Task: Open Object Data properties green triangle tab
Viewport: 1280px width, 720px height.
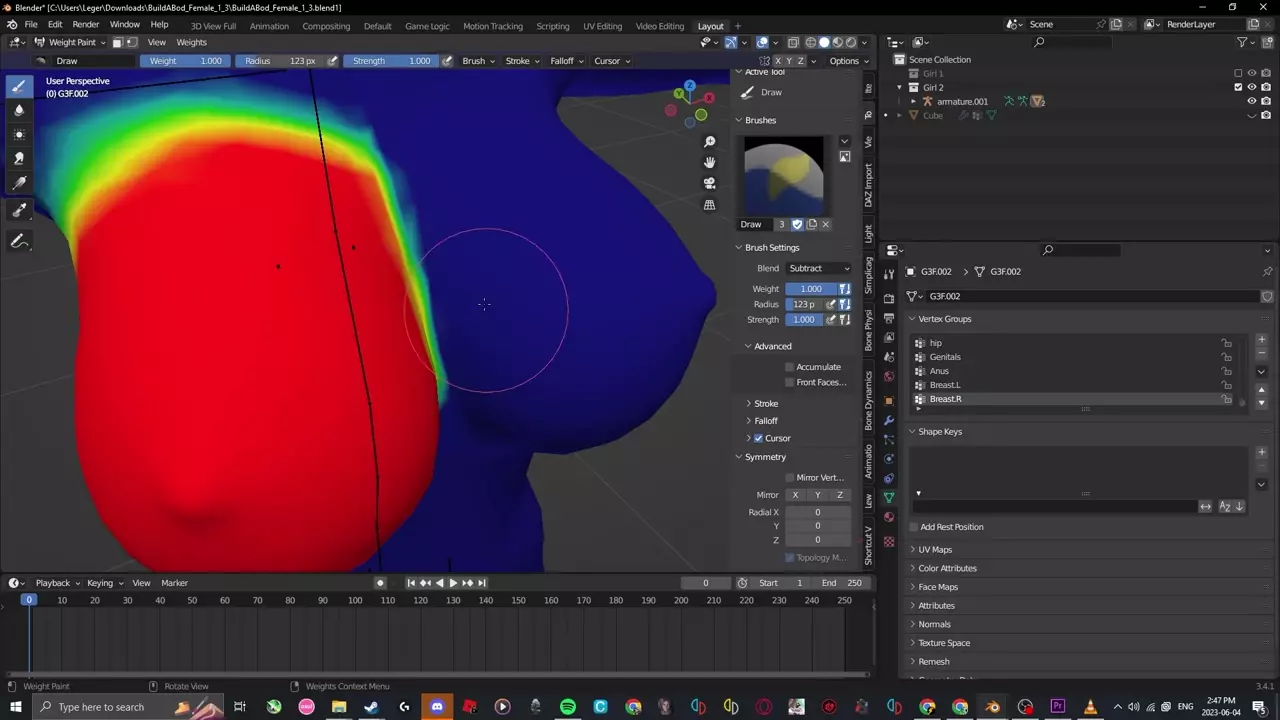Action: tap(889, 497)
